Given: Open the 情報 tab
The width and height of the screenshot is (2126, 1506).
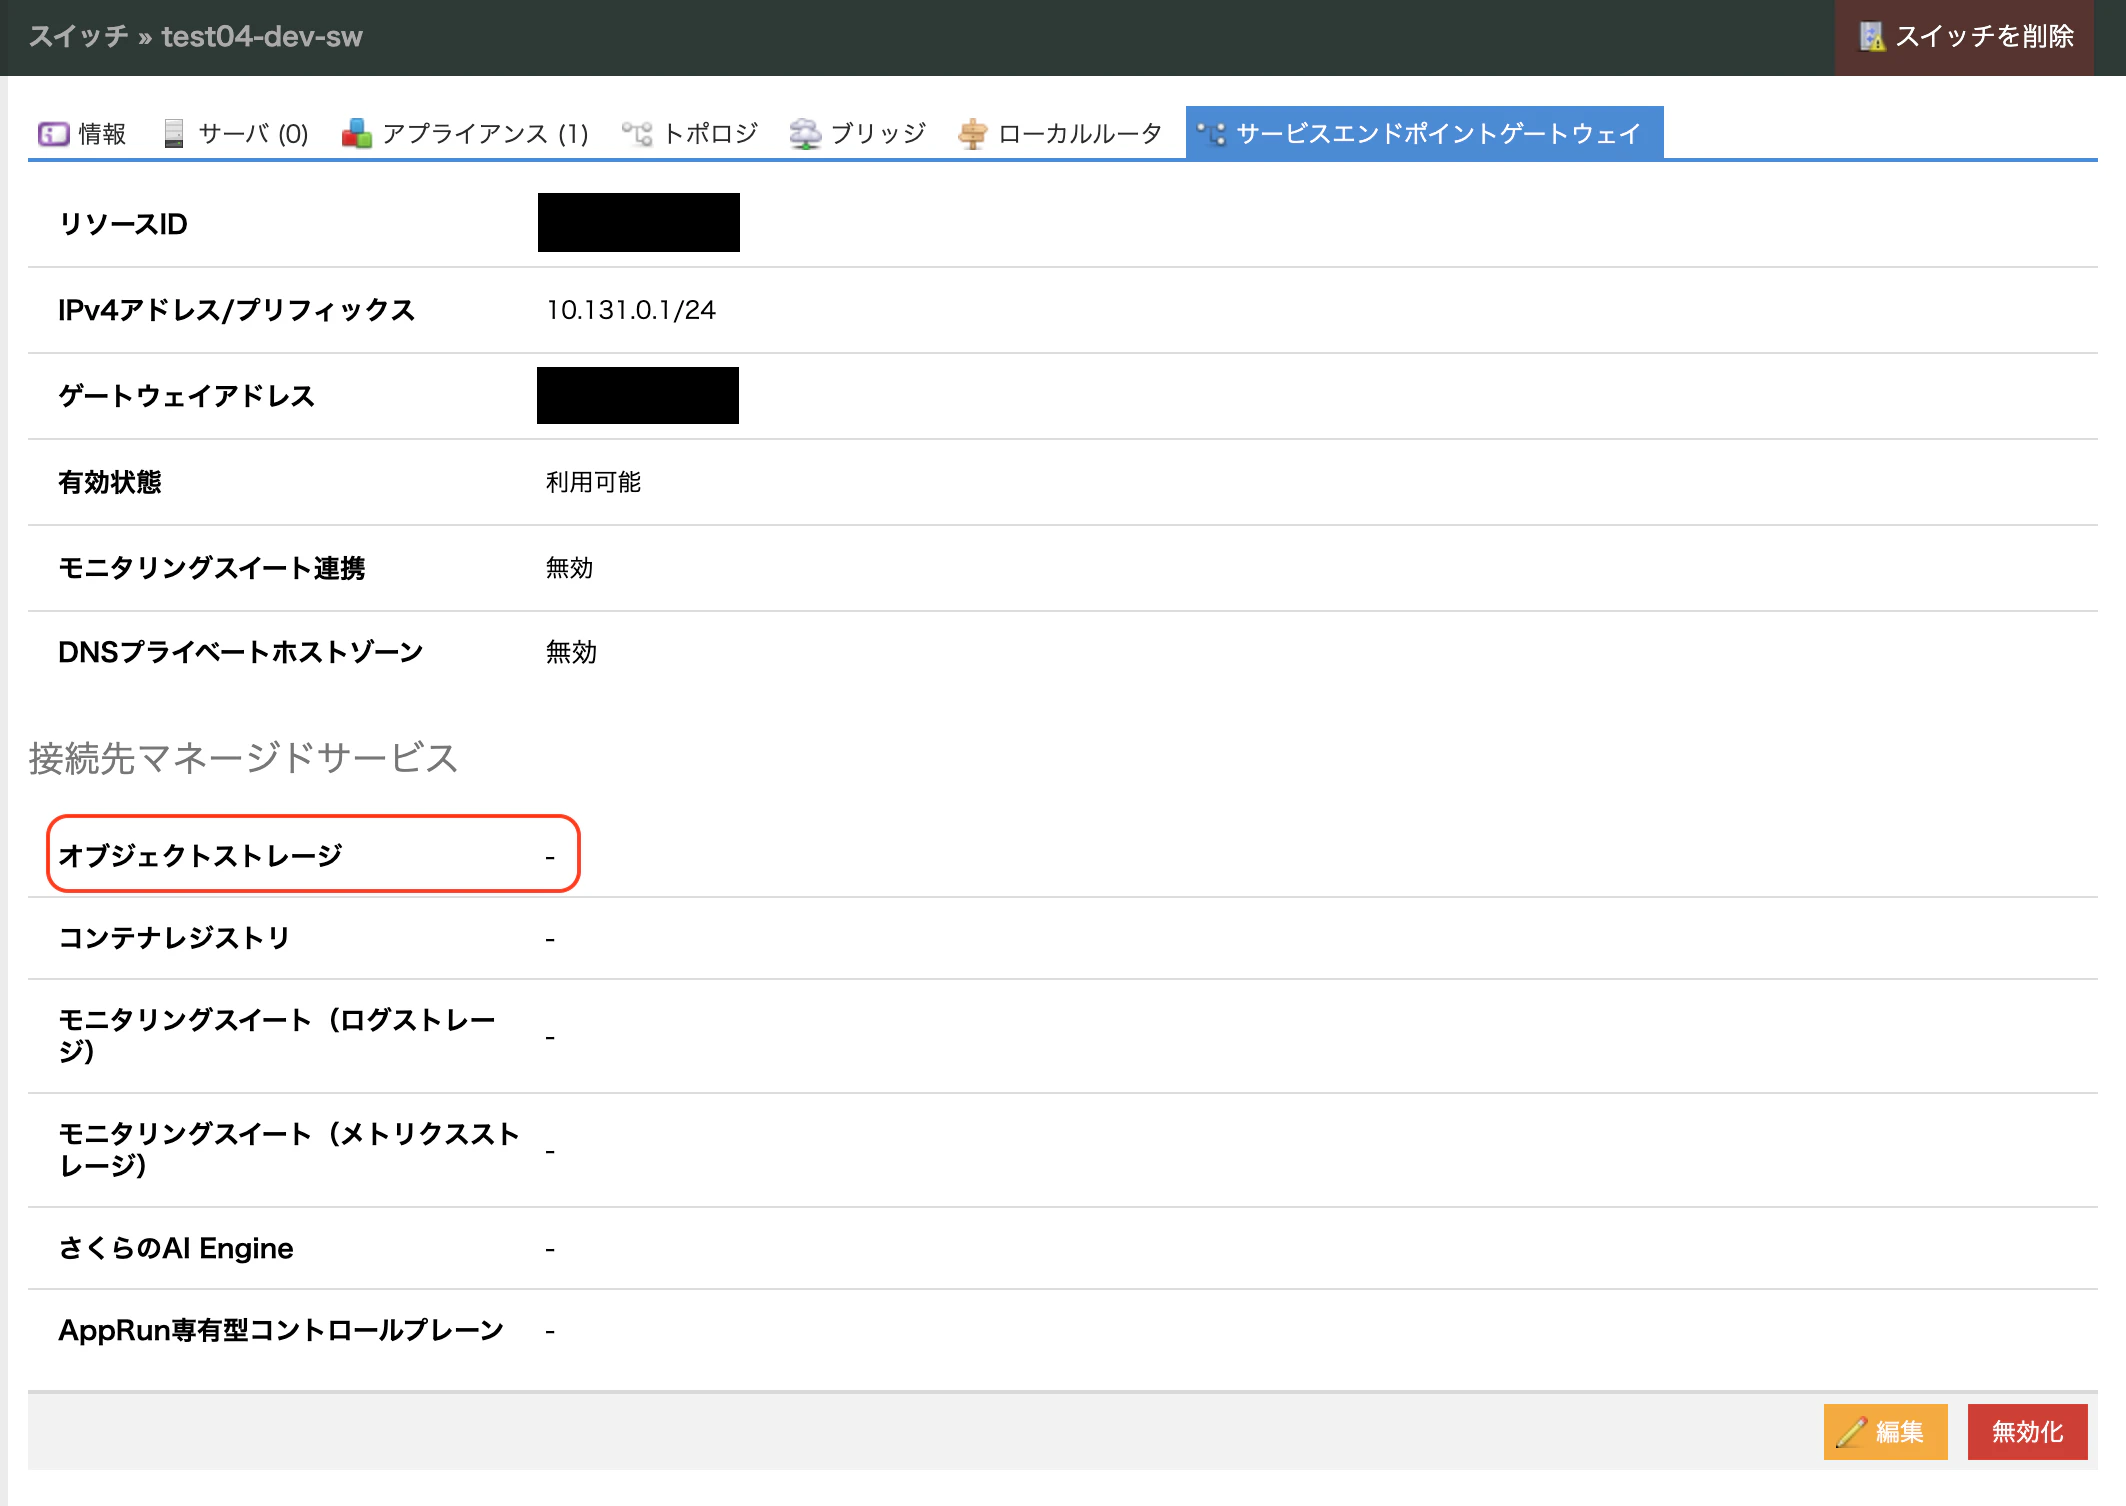Looking at the screenshot, I should tap(83, 134).
